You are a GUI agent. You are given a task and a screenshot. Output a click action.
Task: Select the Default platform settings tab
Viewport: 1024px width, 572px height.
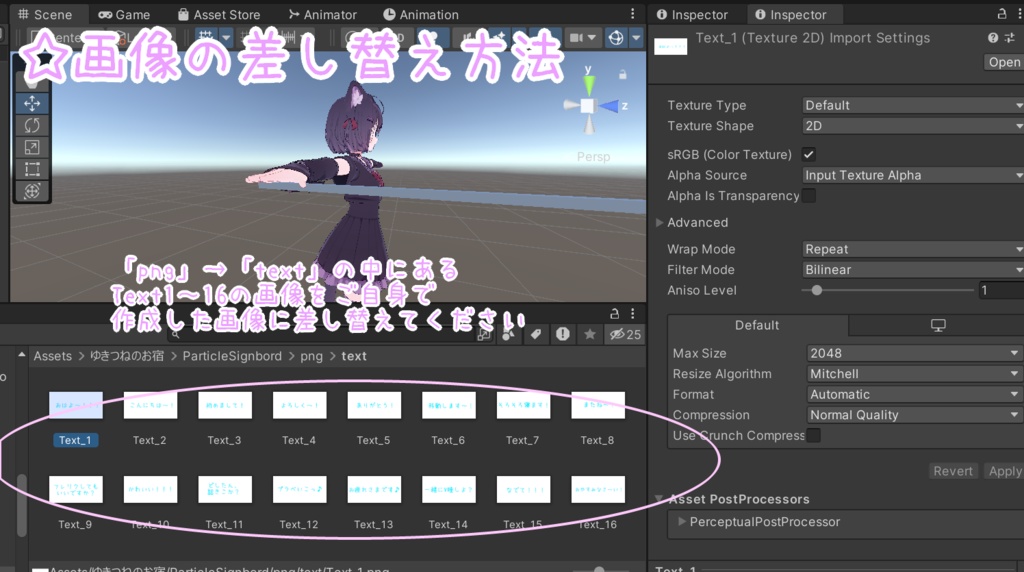(758, 325)
